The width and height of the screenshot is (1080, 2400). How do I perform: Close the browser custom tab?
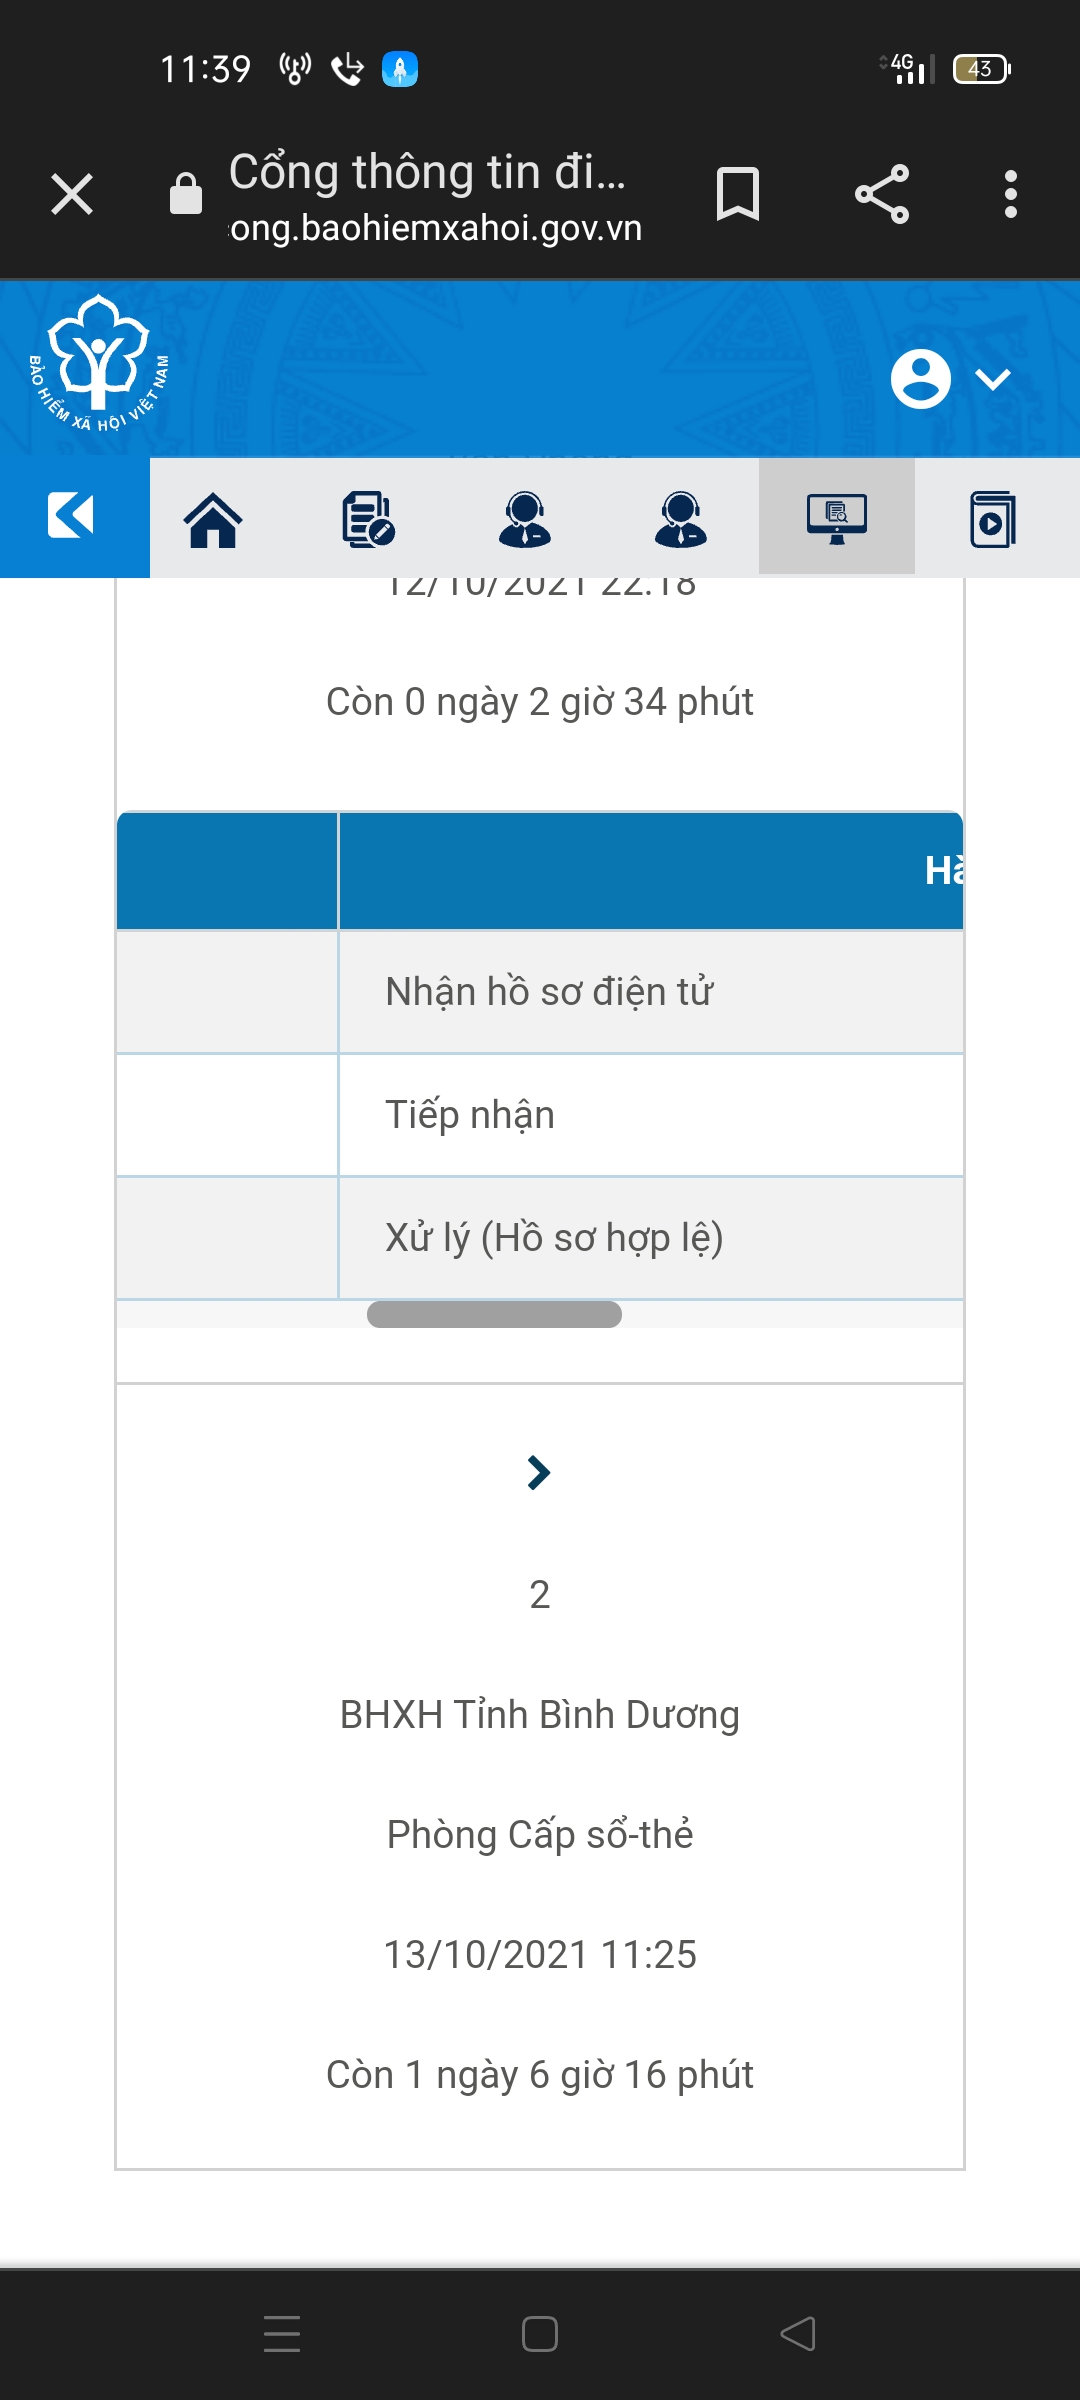(x=72, y=194)
